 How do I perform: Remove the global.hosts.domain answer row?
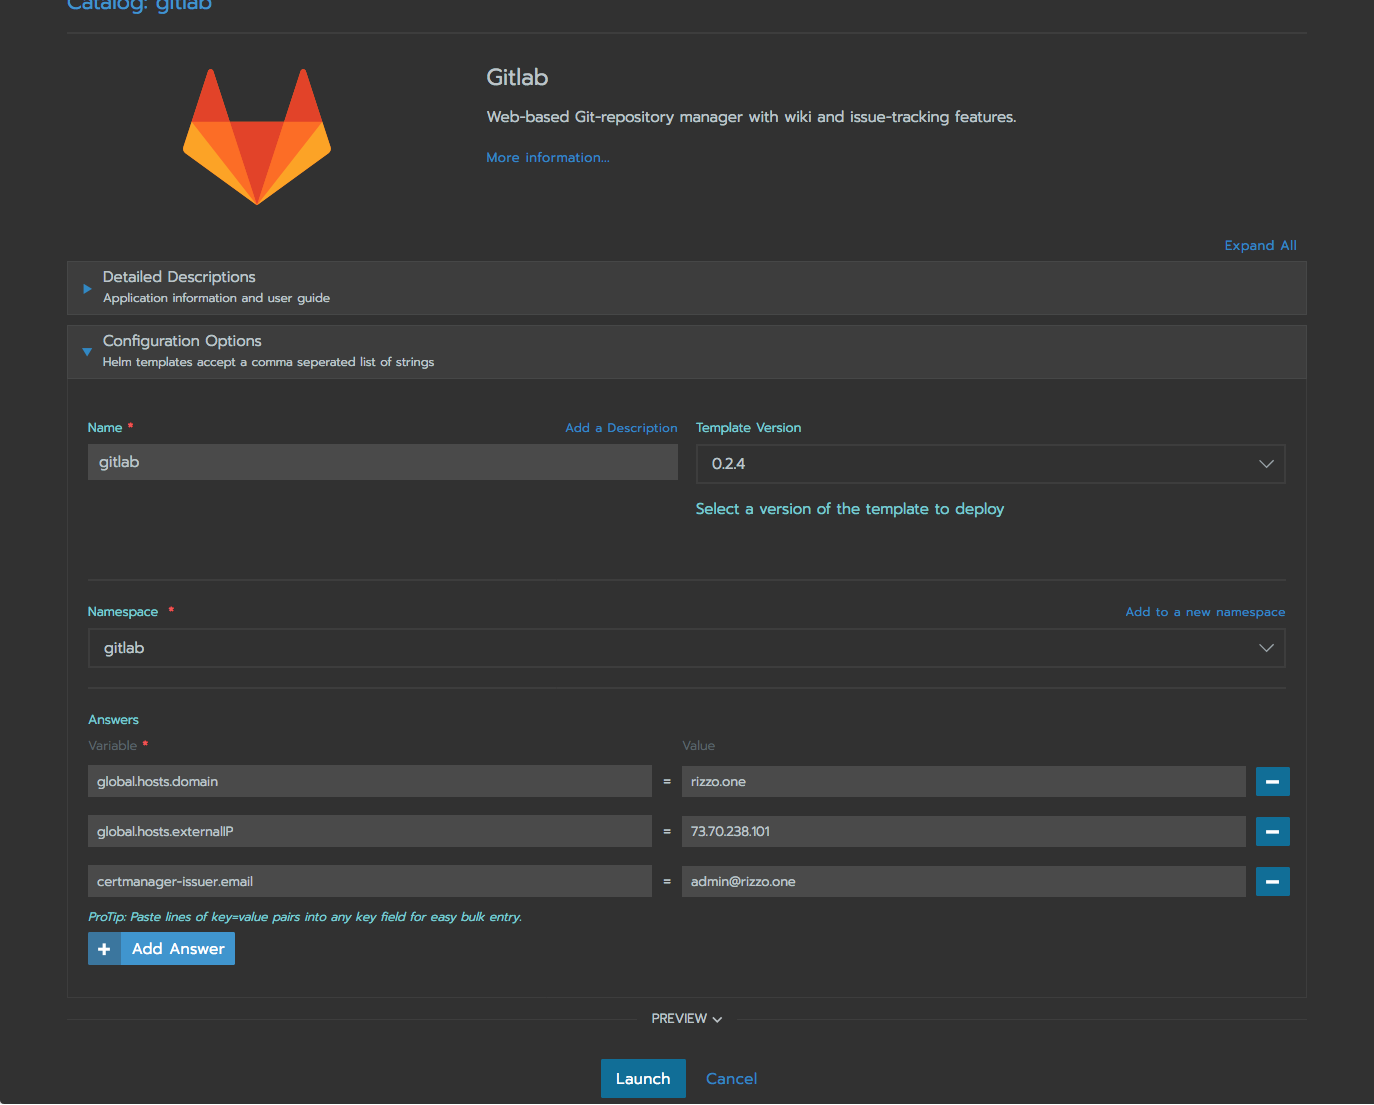1272,781
